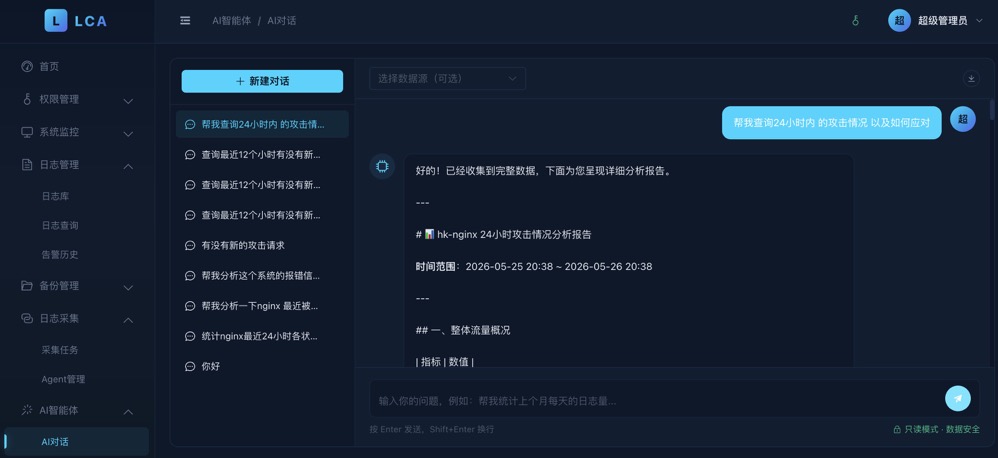998x458 pixels.
Task: Toggle the sidebar collapse hamburger icon
Action: coord(185,21)
